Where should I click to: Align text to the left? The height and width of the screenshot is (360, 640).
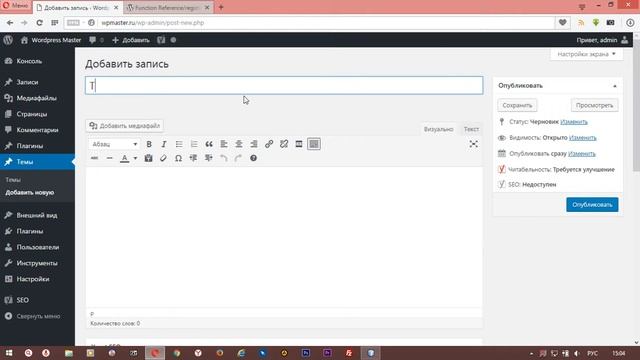tap(224, 144)
